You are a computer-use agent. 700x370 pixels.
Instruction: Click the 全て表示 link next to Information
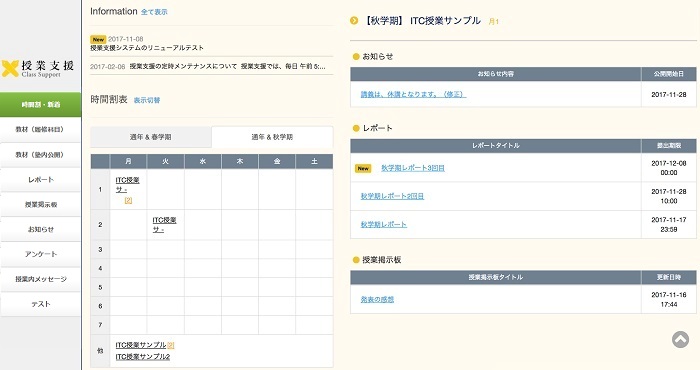coord(154,12)
